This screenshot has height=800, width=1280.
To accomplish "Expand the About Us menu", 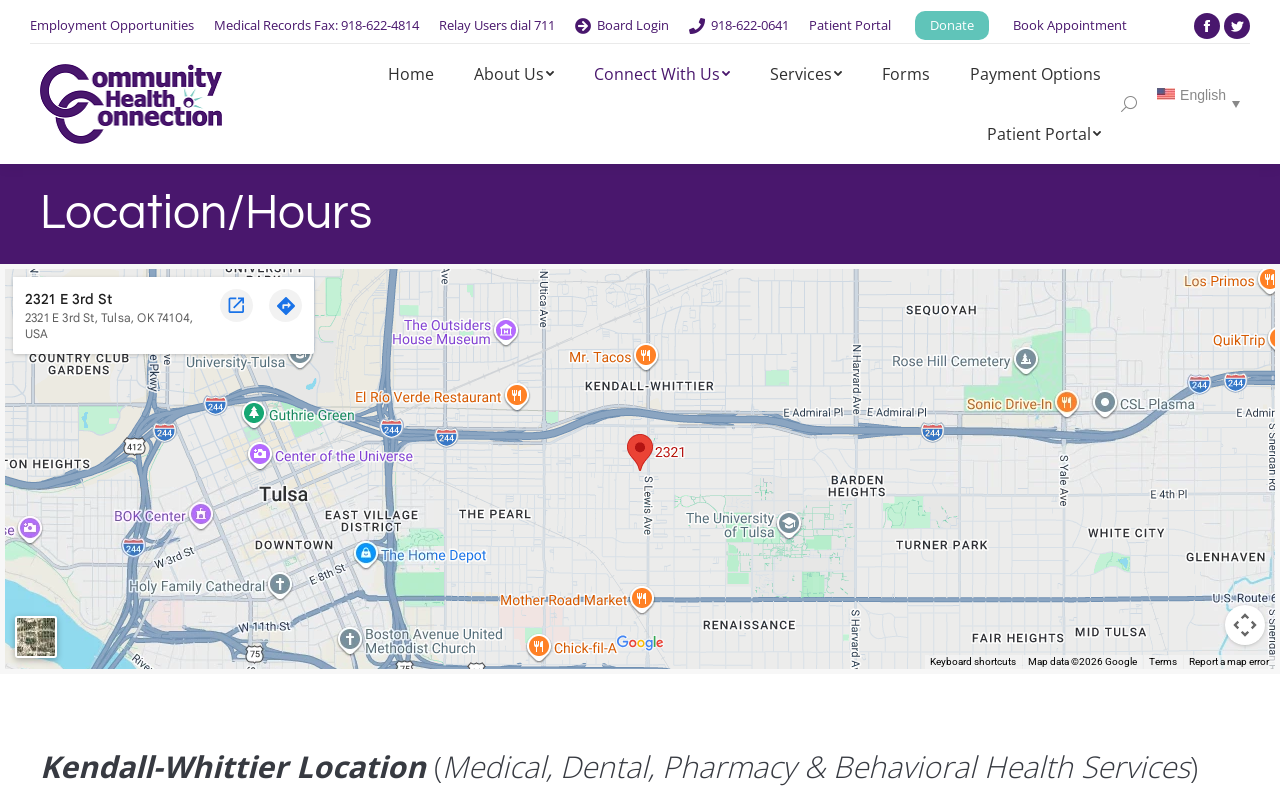I will click(514, 74).
